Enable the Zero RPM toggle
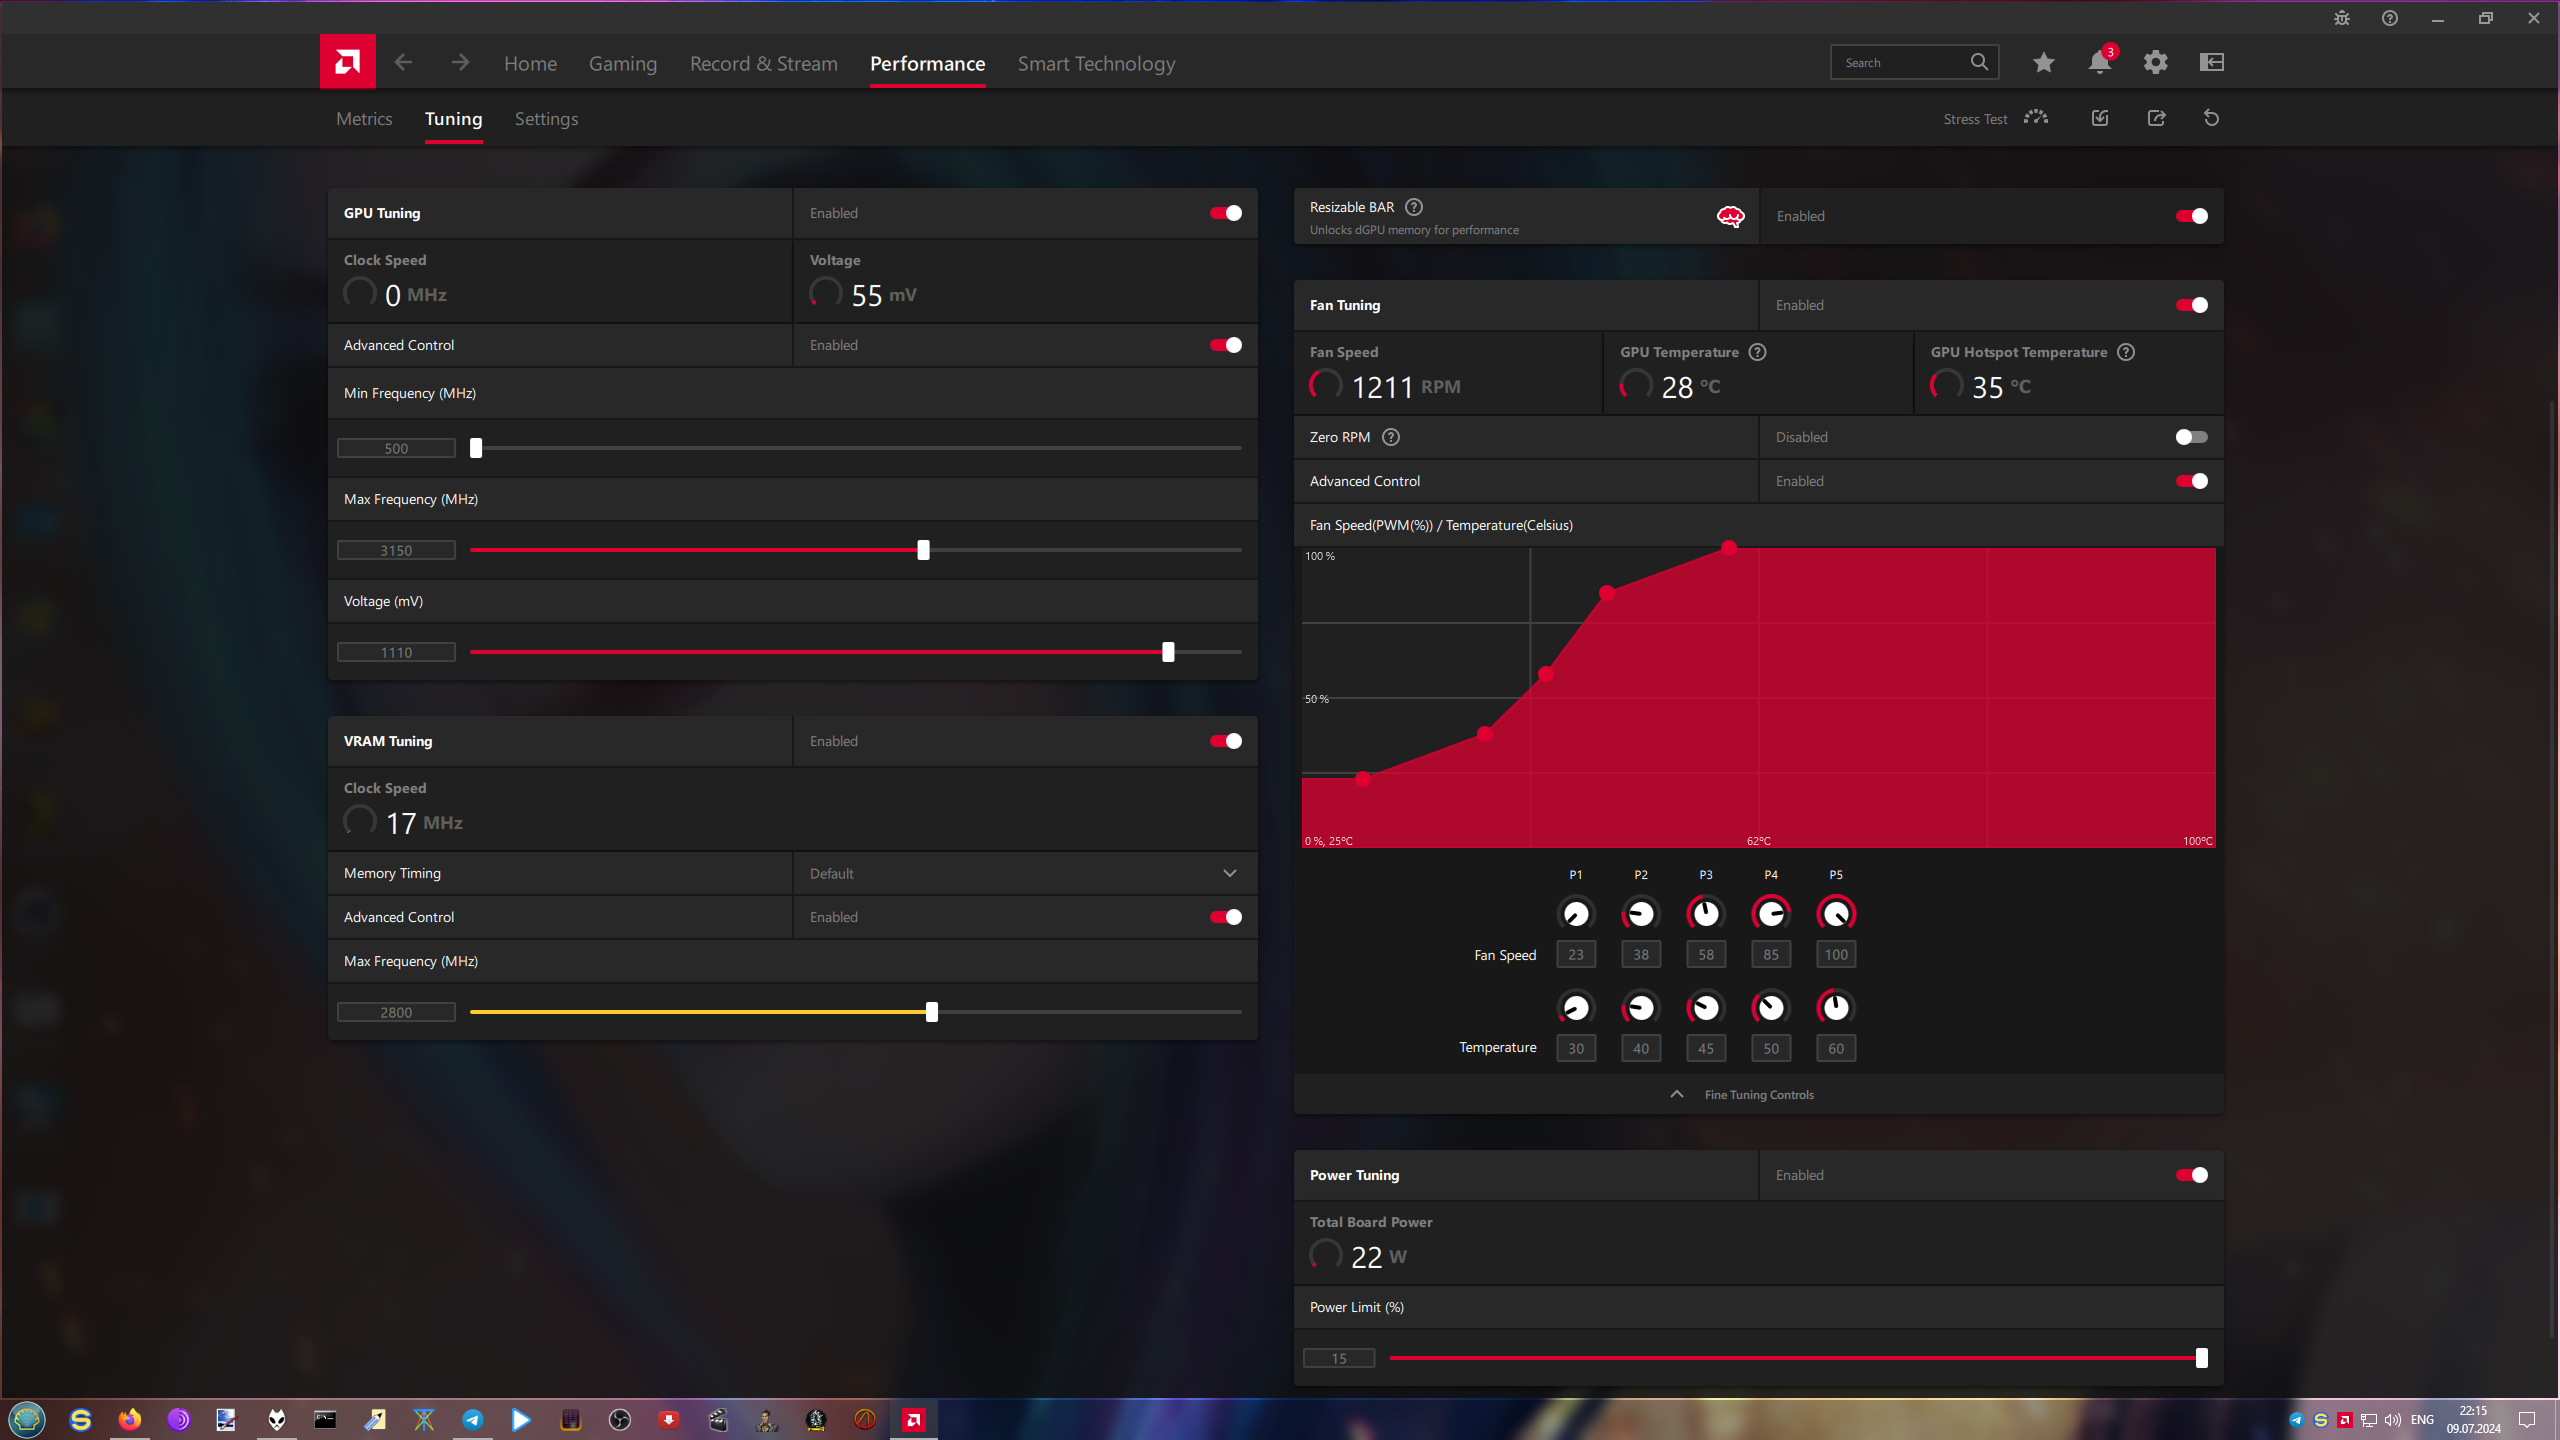 coord(2191,437)
